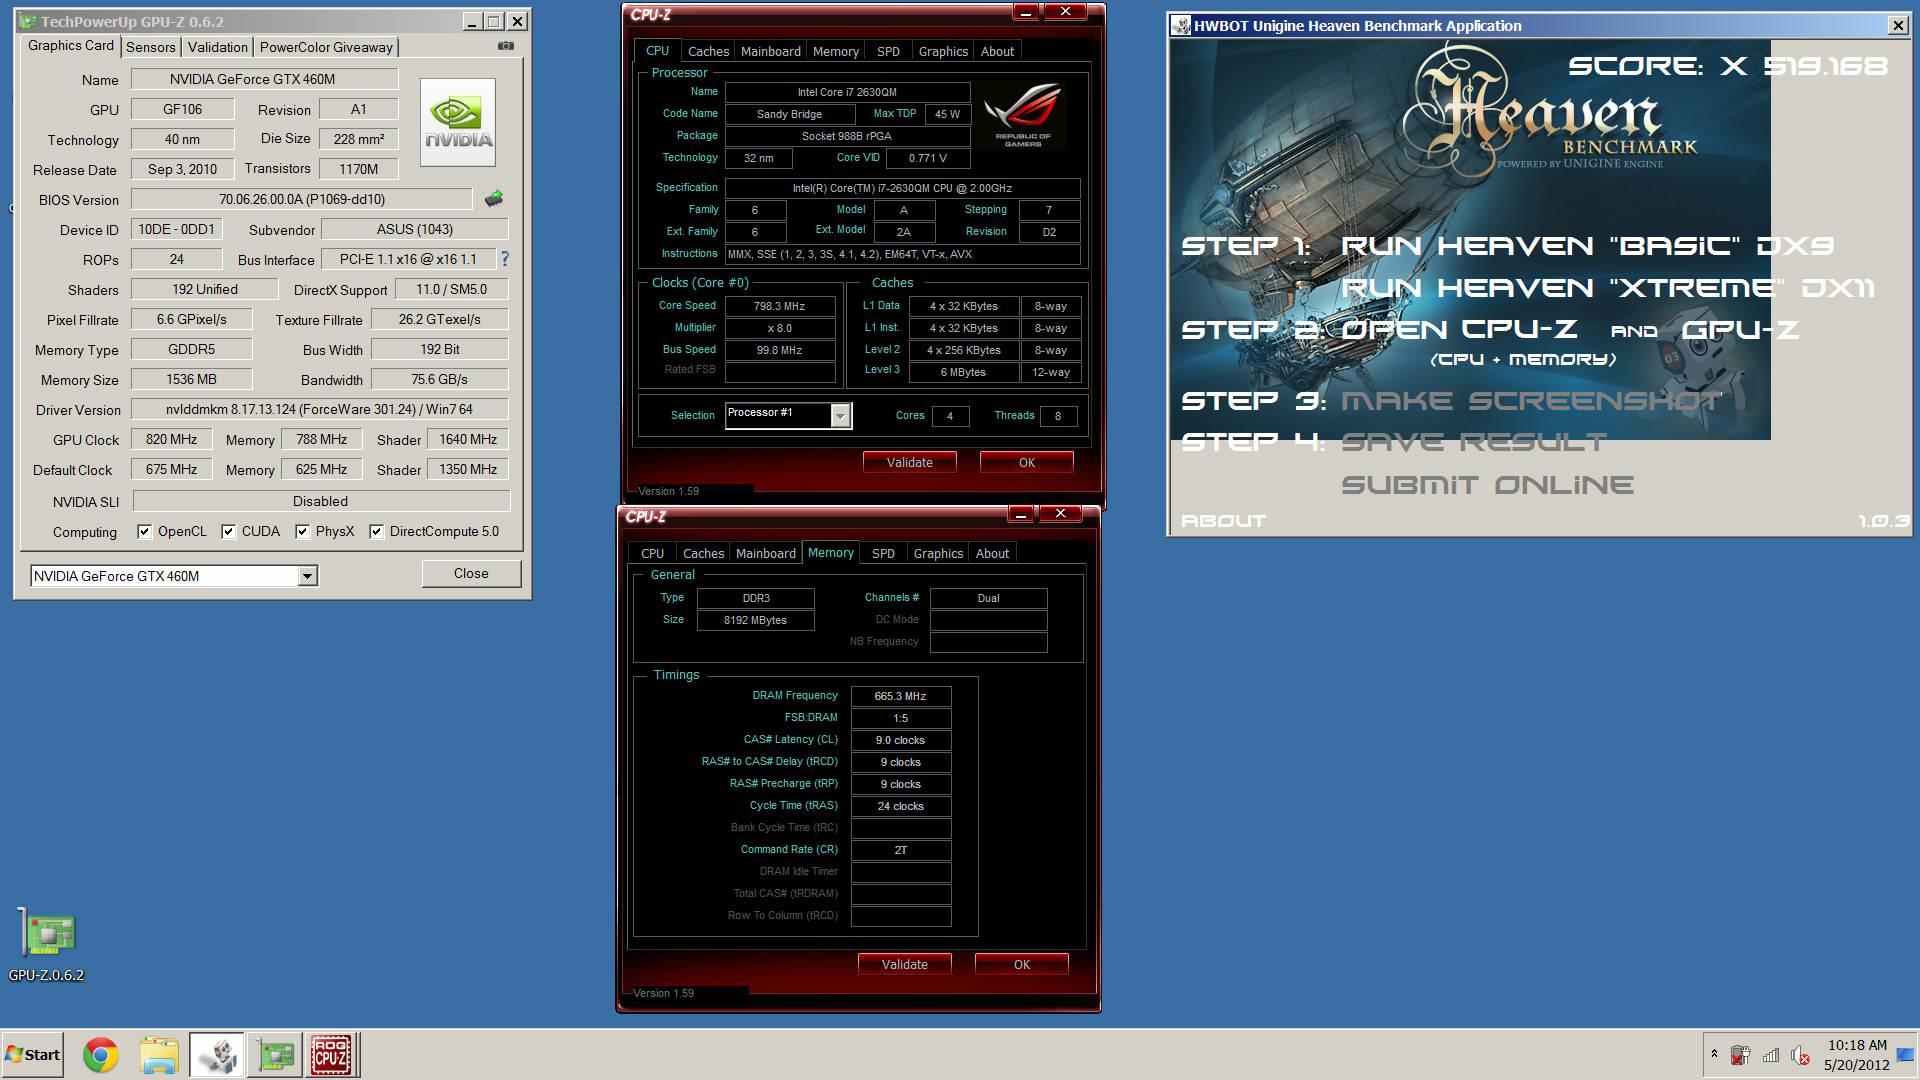
Task: Toggle the CUDA checkbox
Action: click(229, 532)
